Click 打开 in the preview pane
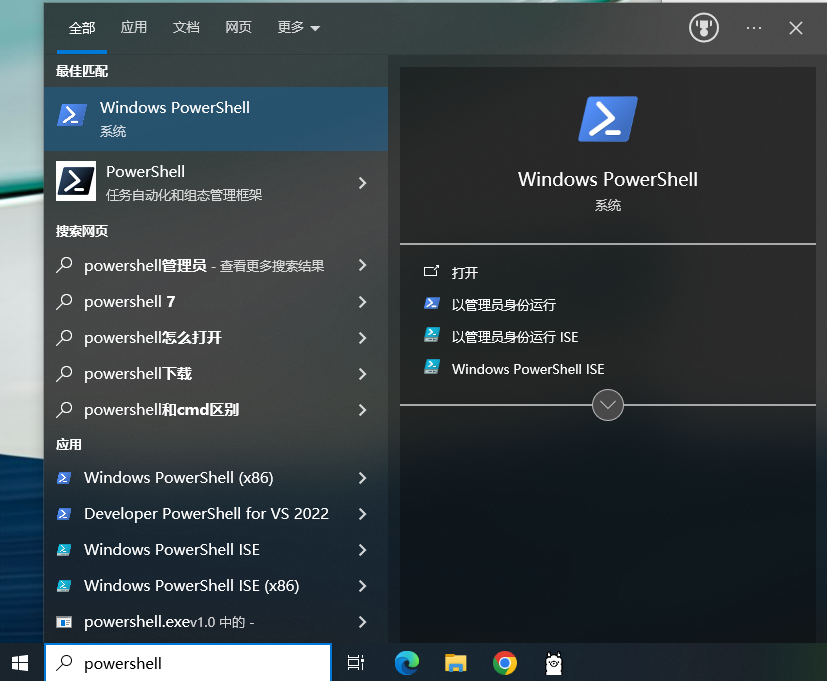This screenshot has width=827, height=681. coord(465,273)
